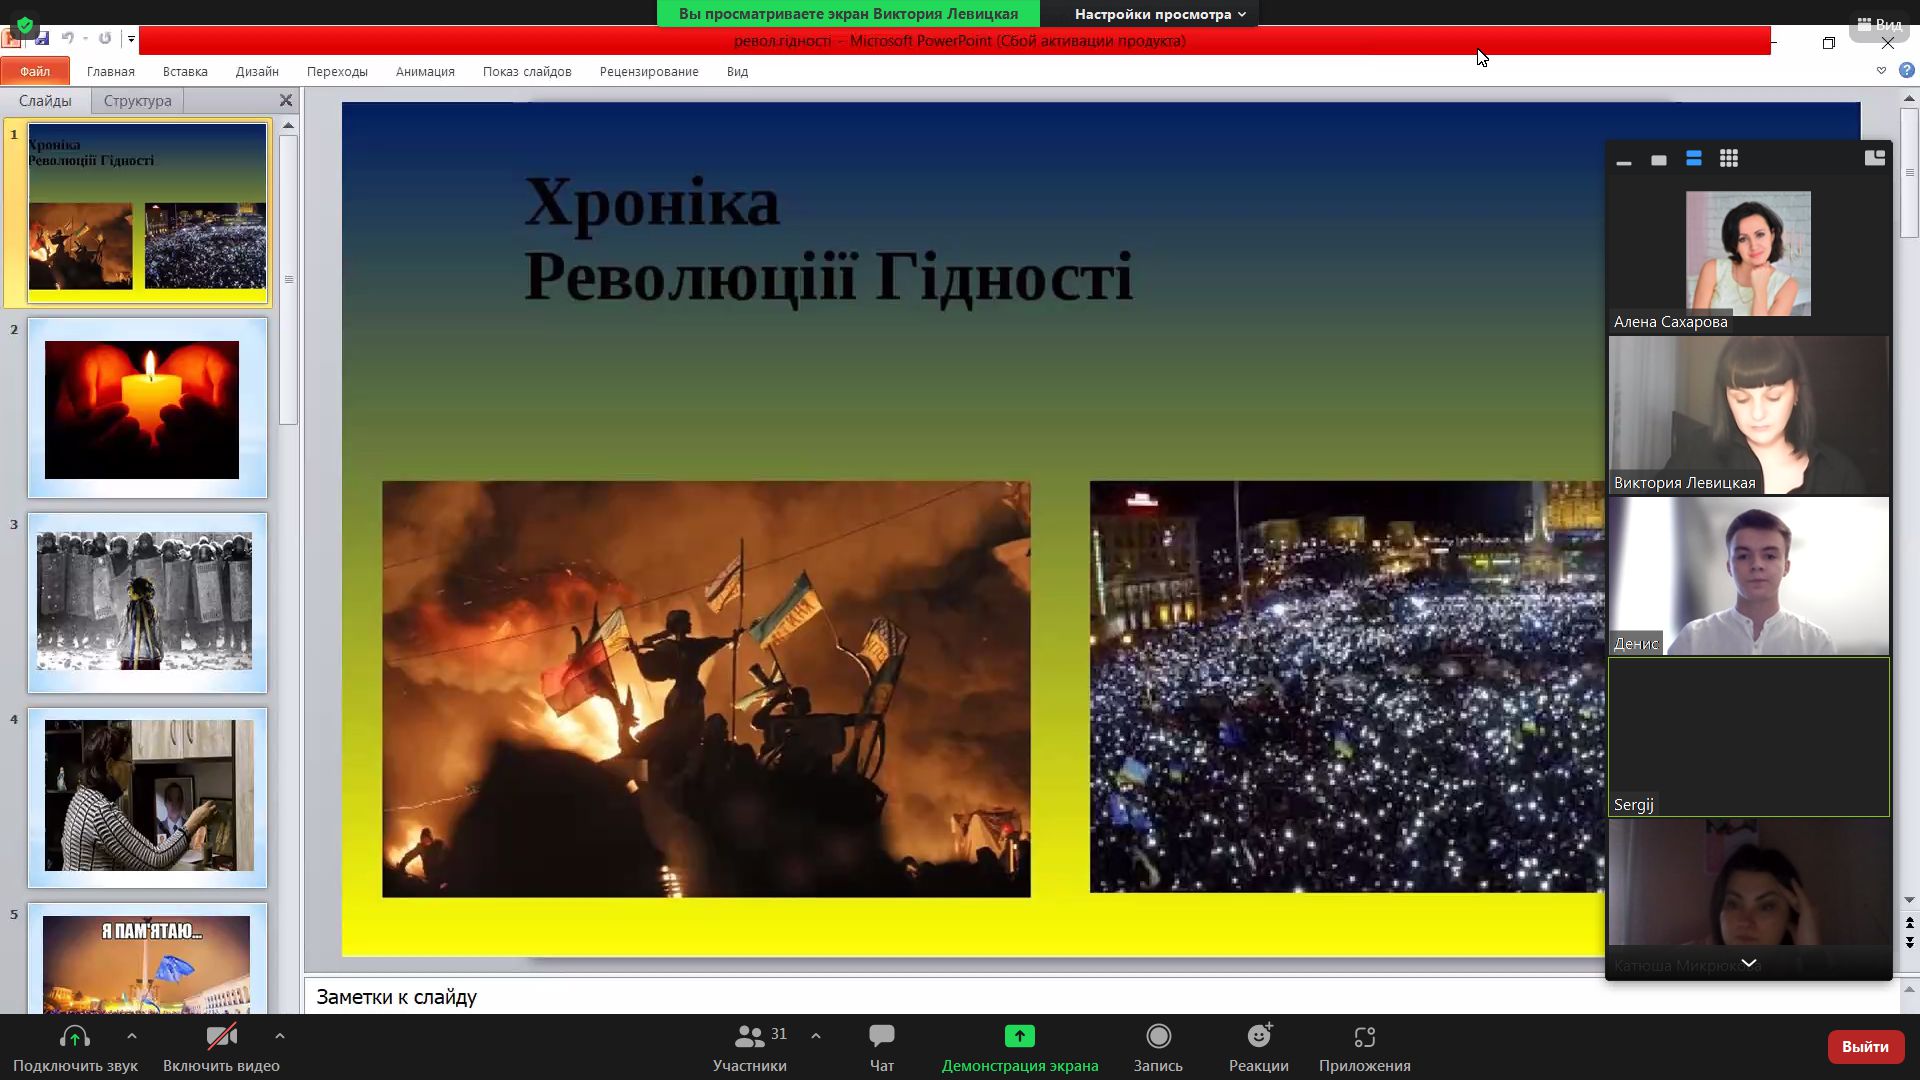Select slide 3 riot shields thumbnail
Image resolution: width=1920 pixels, height=1080 pixels.
(x=147, y=603)
